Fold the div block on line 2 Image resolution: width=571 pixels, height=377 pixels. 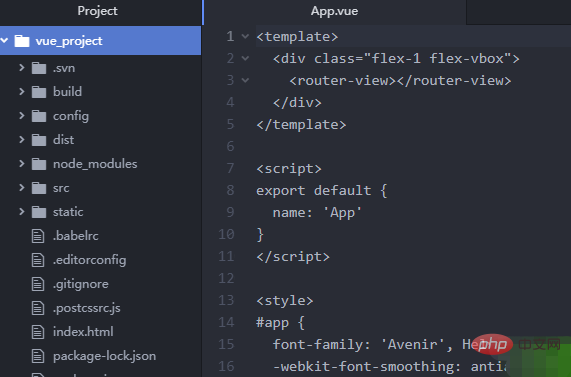245,58
